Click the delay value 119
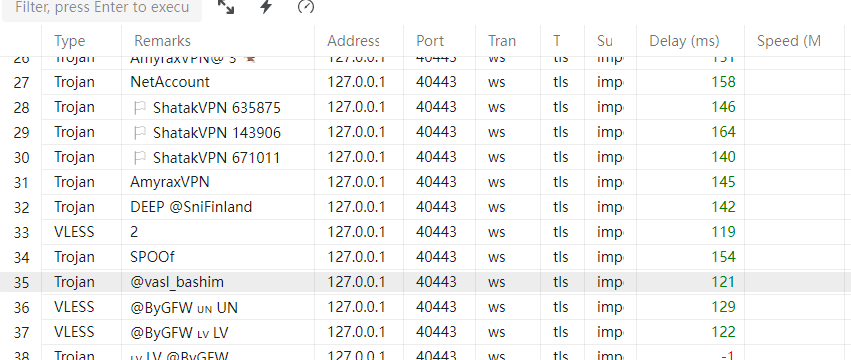 tap(723, 232)
